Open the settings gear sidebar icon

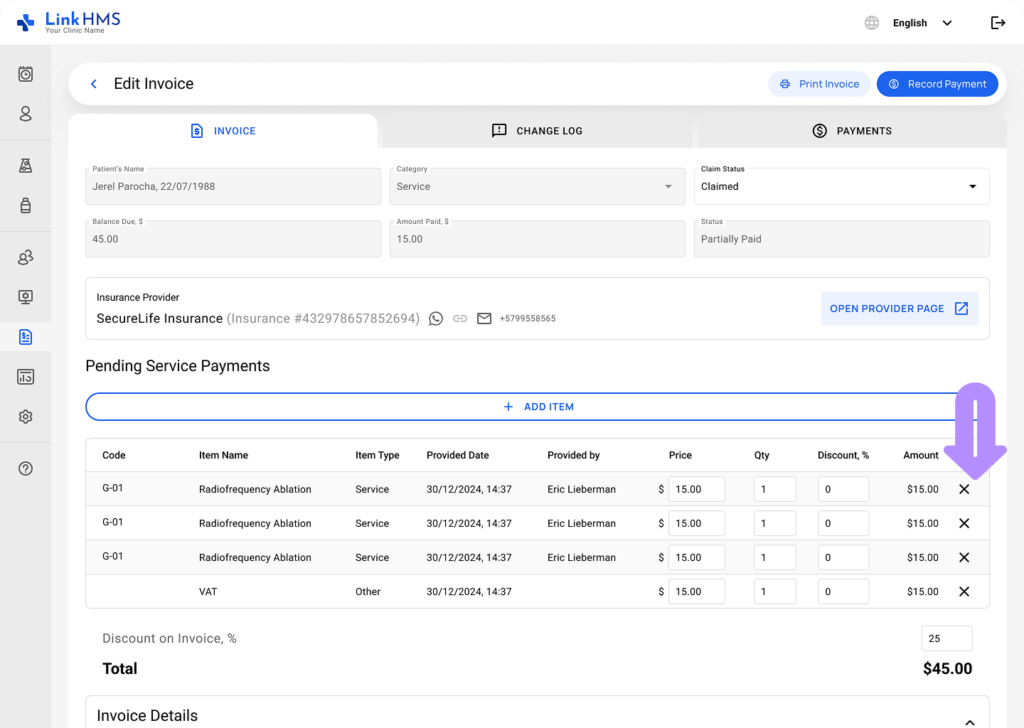(25, 417)
